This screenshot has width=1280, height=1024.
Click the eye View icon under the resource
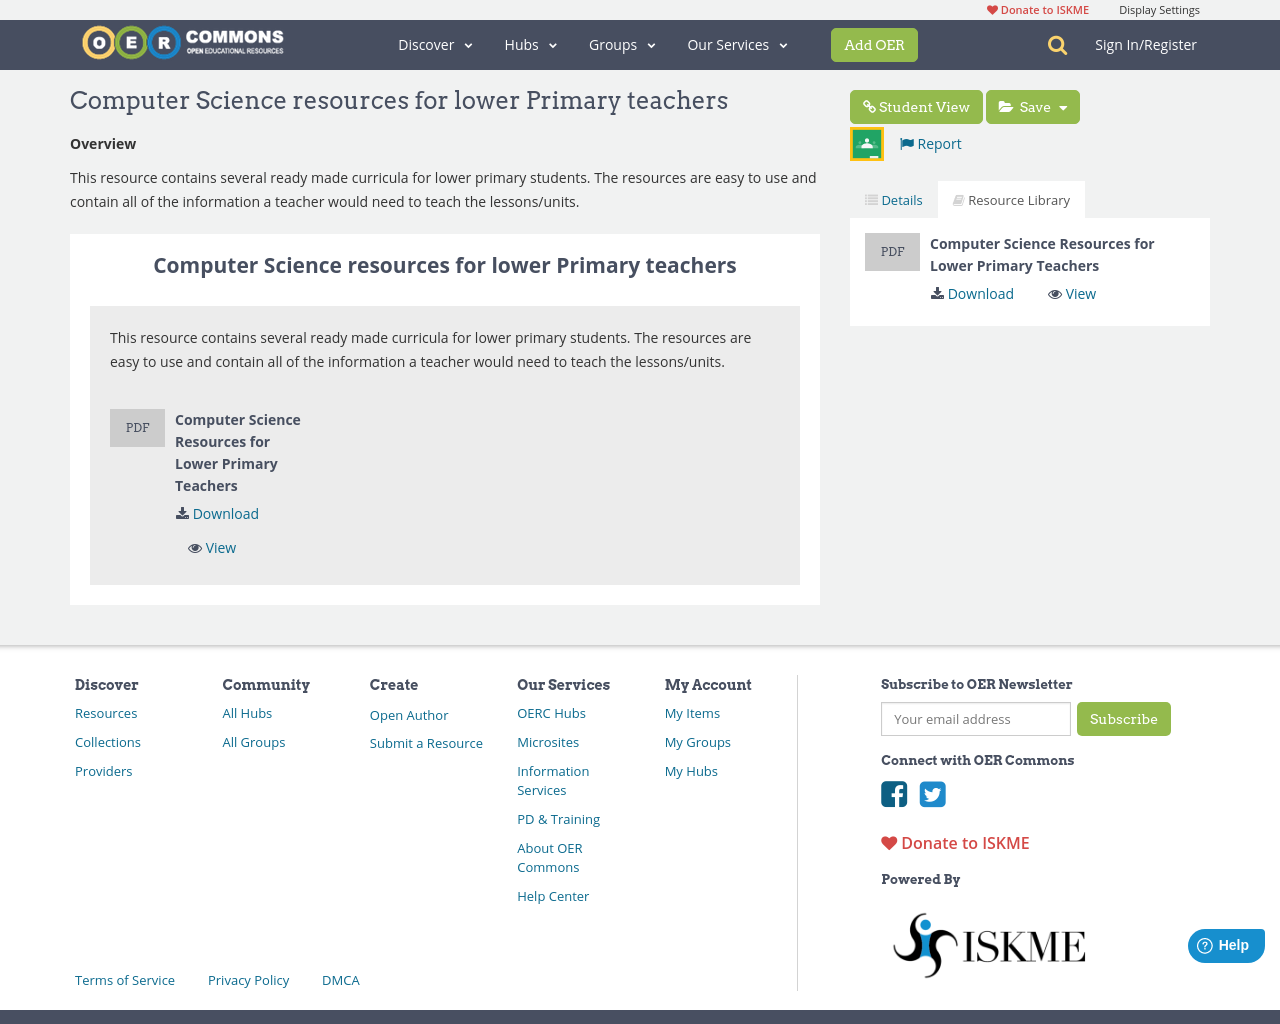pyautogui.click(x=1056, y=293)
